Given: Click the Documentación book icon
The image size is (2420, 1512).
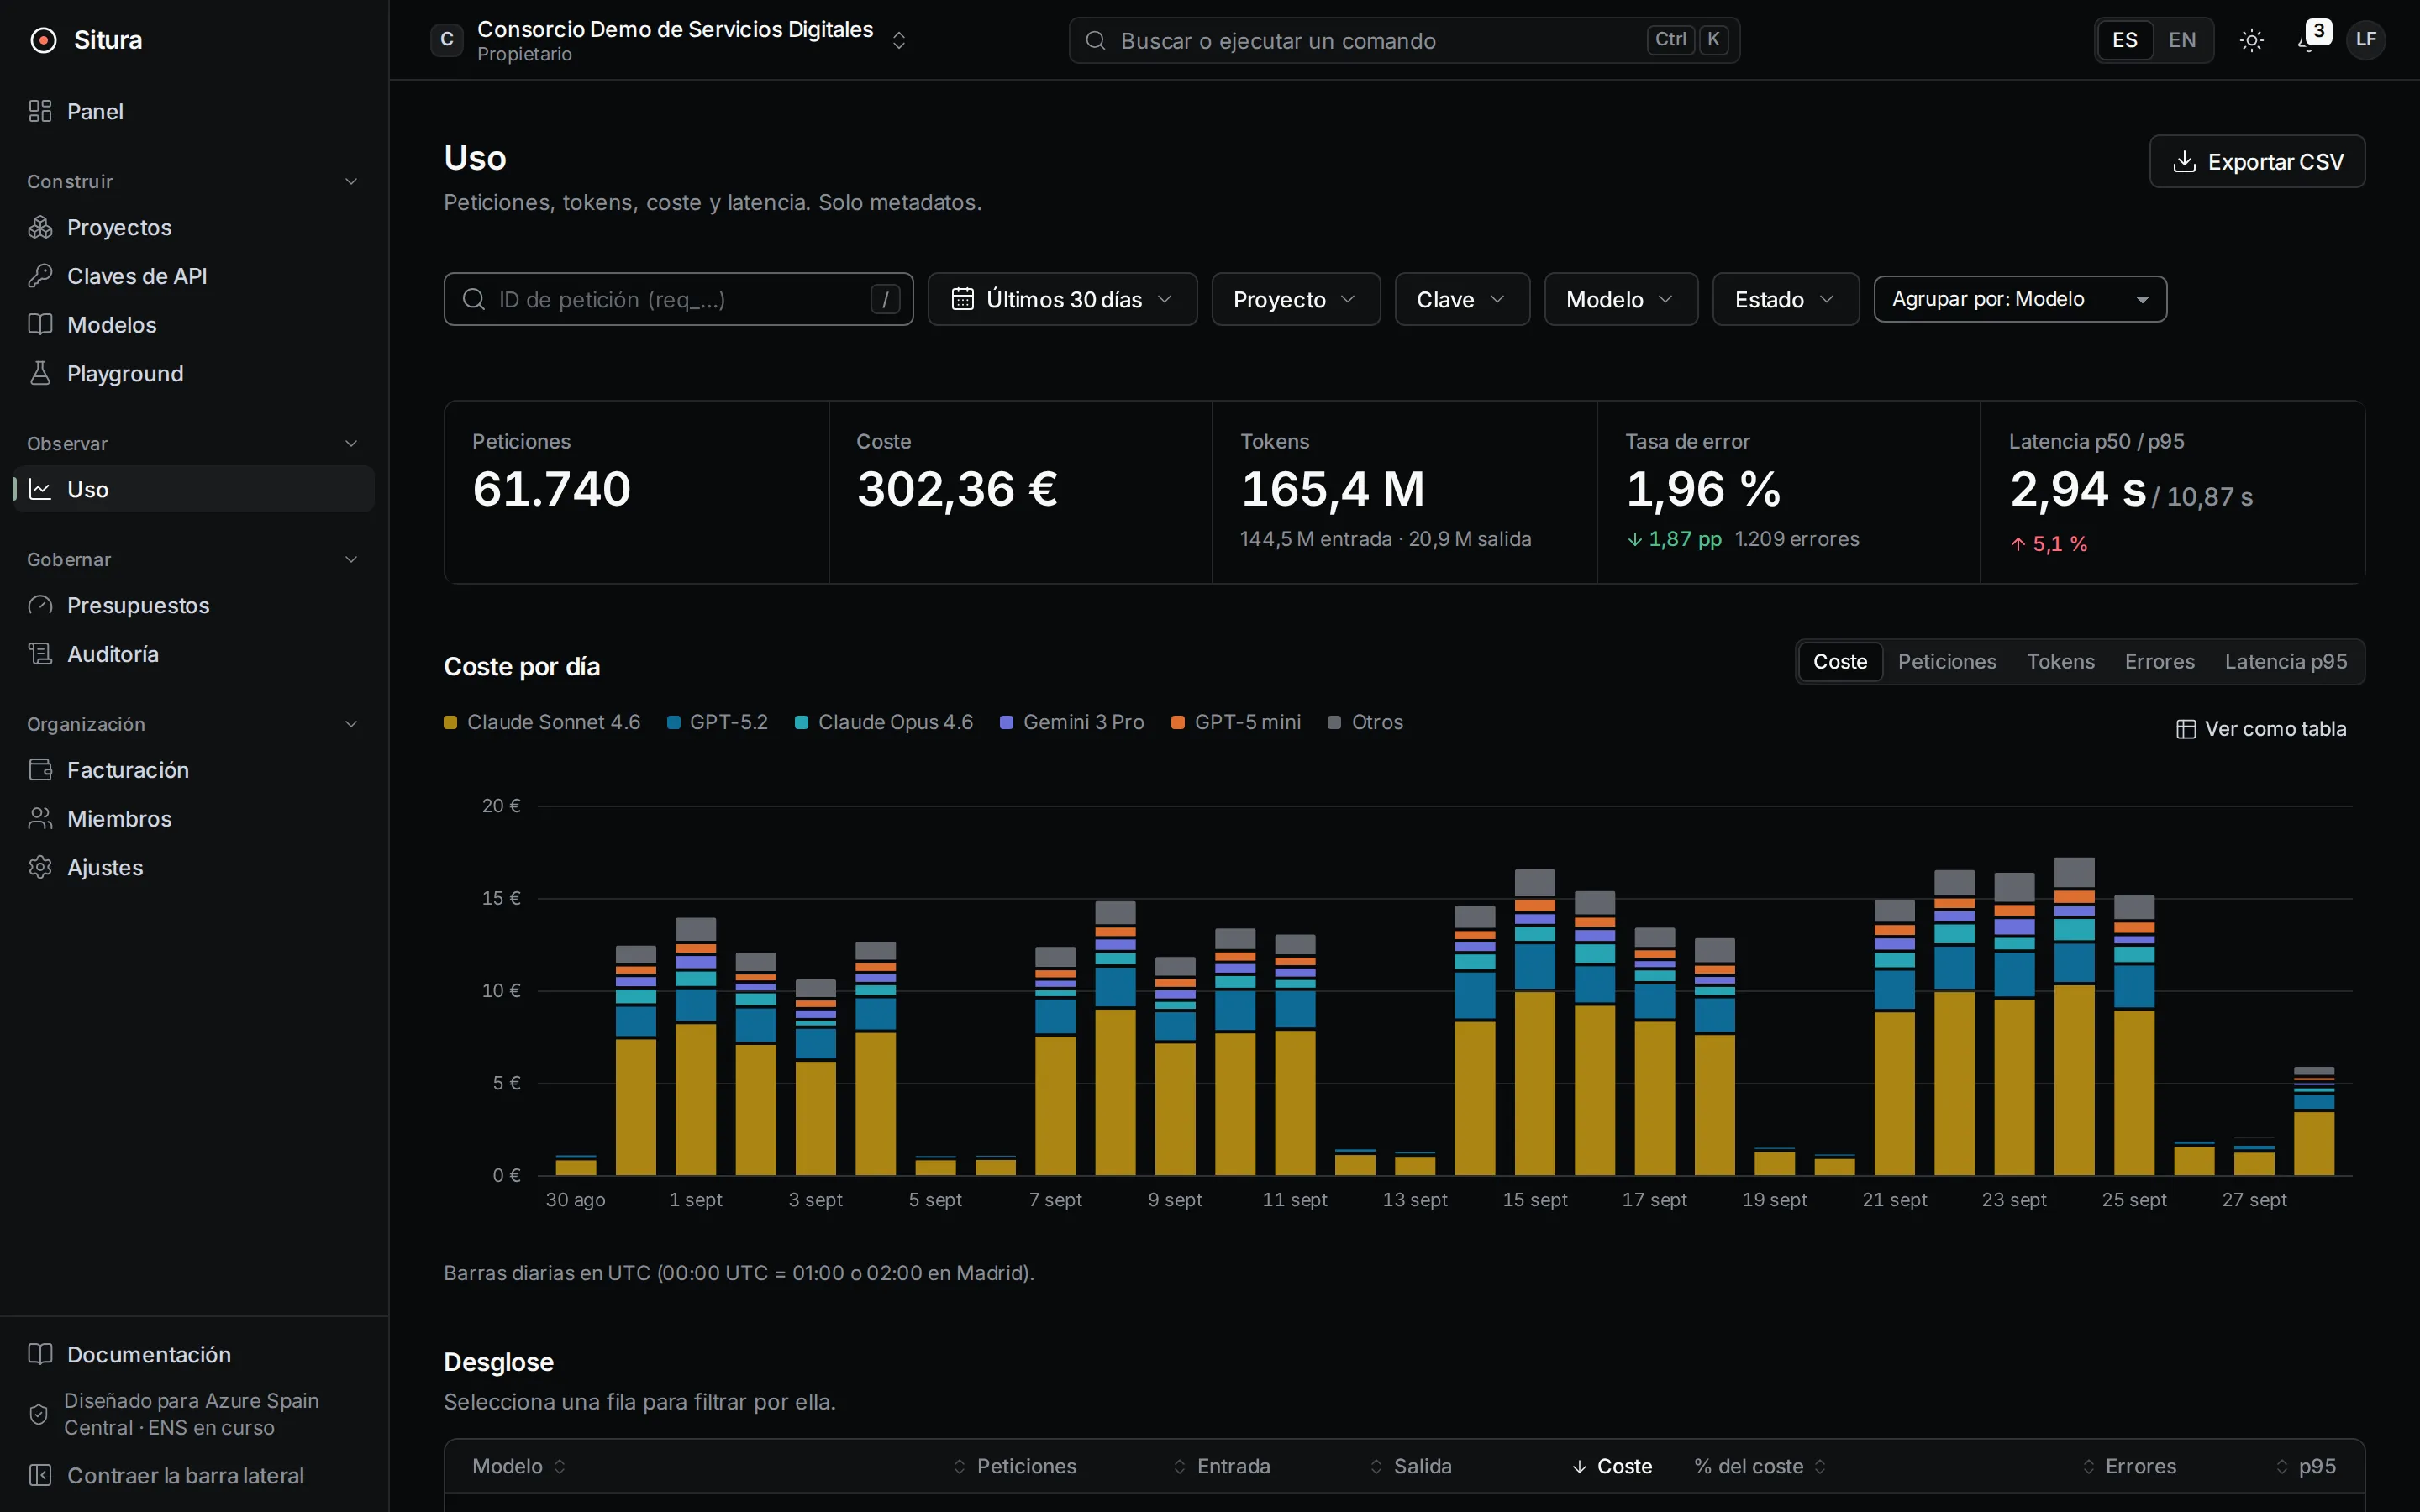Looking at the screenshot, I should click(x=40, y=1354).
